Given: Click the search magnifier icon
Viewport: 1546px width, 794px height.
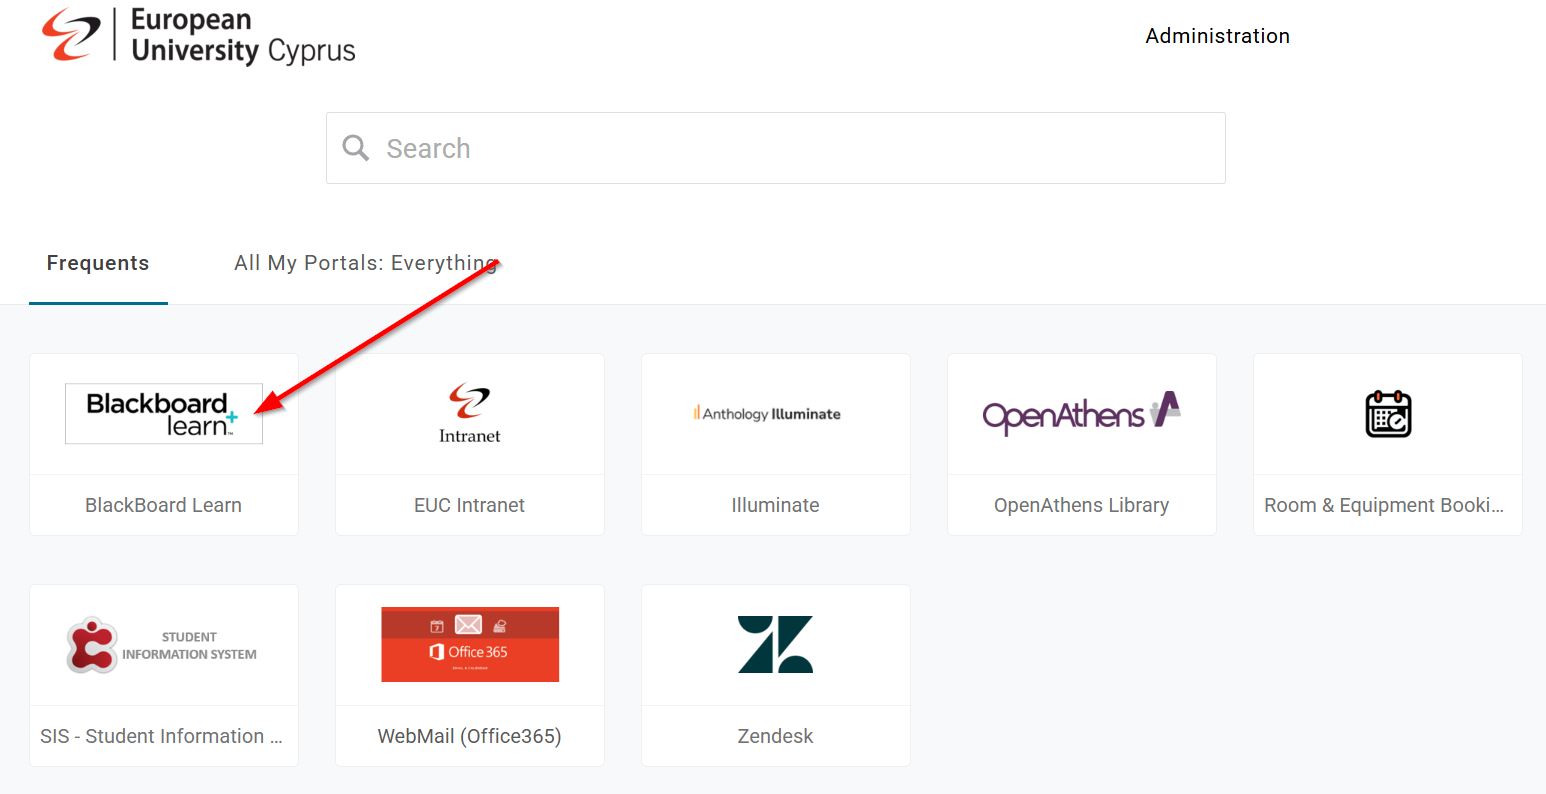Looking at the screenshot, I should (x=356, y=147).
